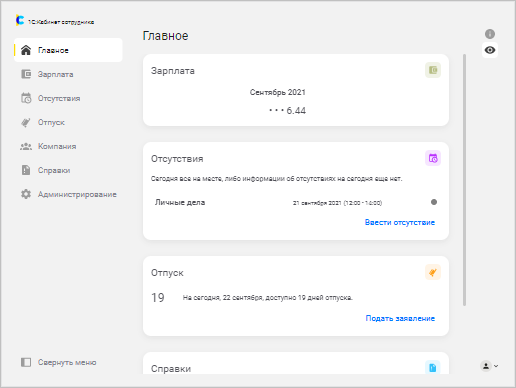Click the Отпуск card heading

(x=167, y=273)
